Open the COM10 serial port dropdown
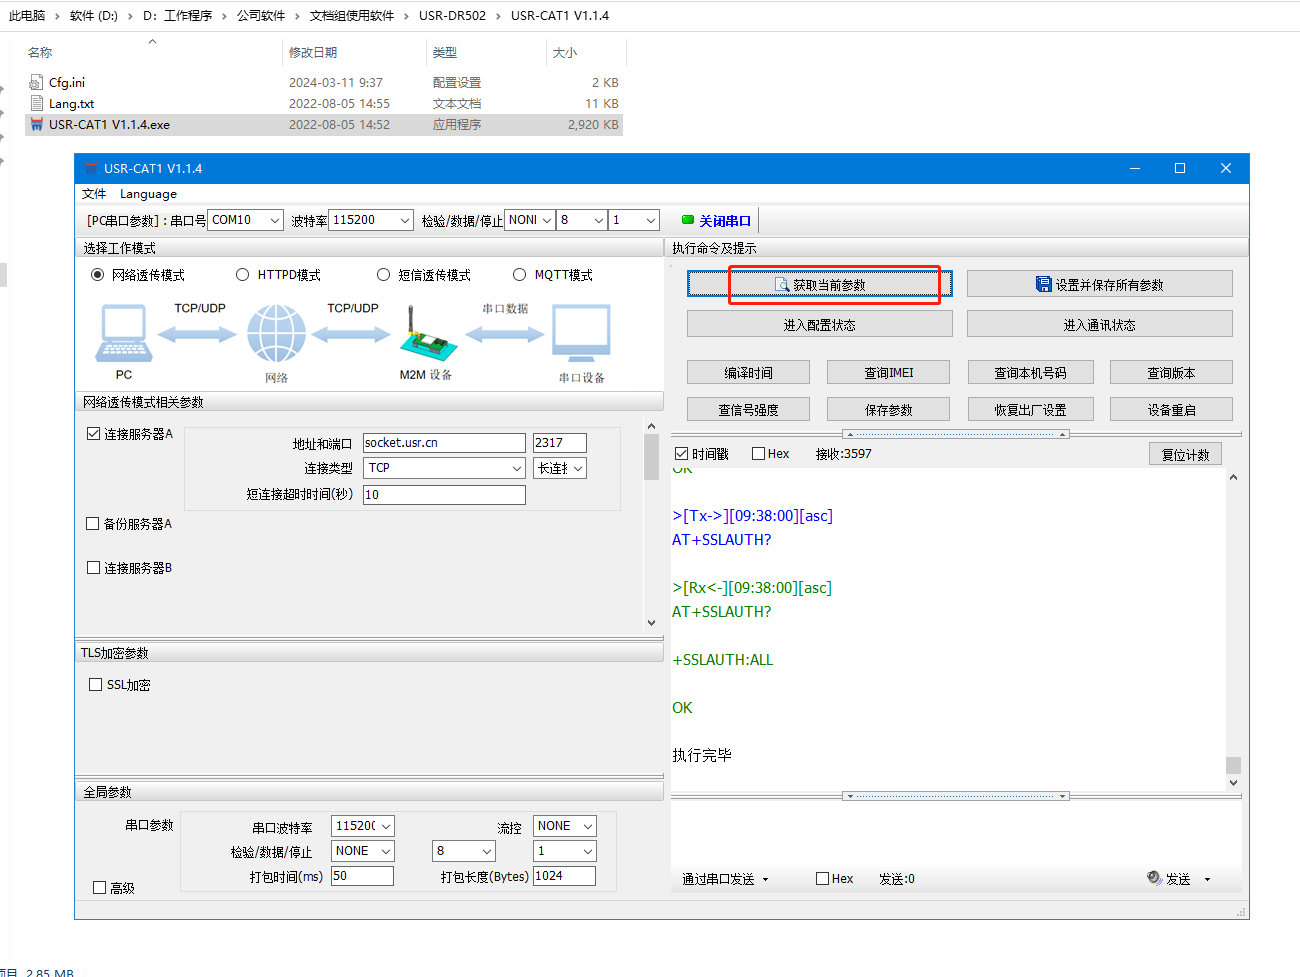 (245, 220)
